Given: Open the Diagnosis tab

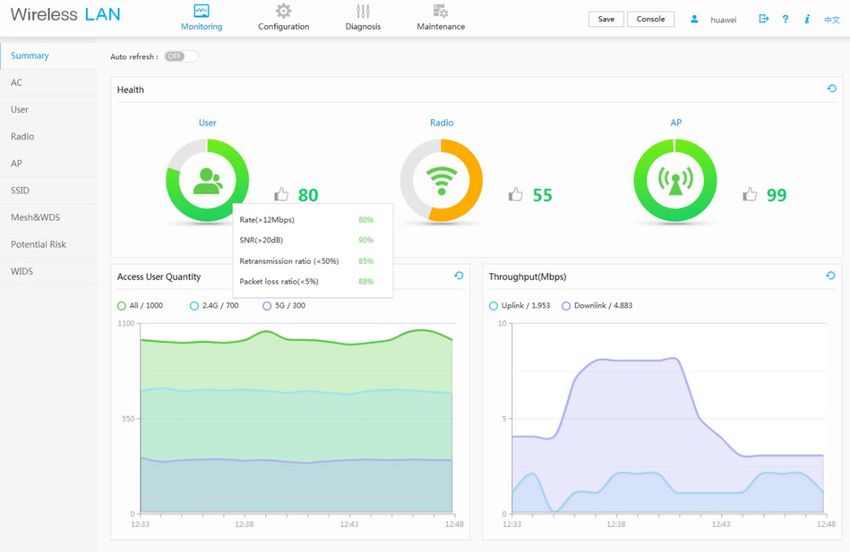Looking at the screenshot, I should [363, 17].
